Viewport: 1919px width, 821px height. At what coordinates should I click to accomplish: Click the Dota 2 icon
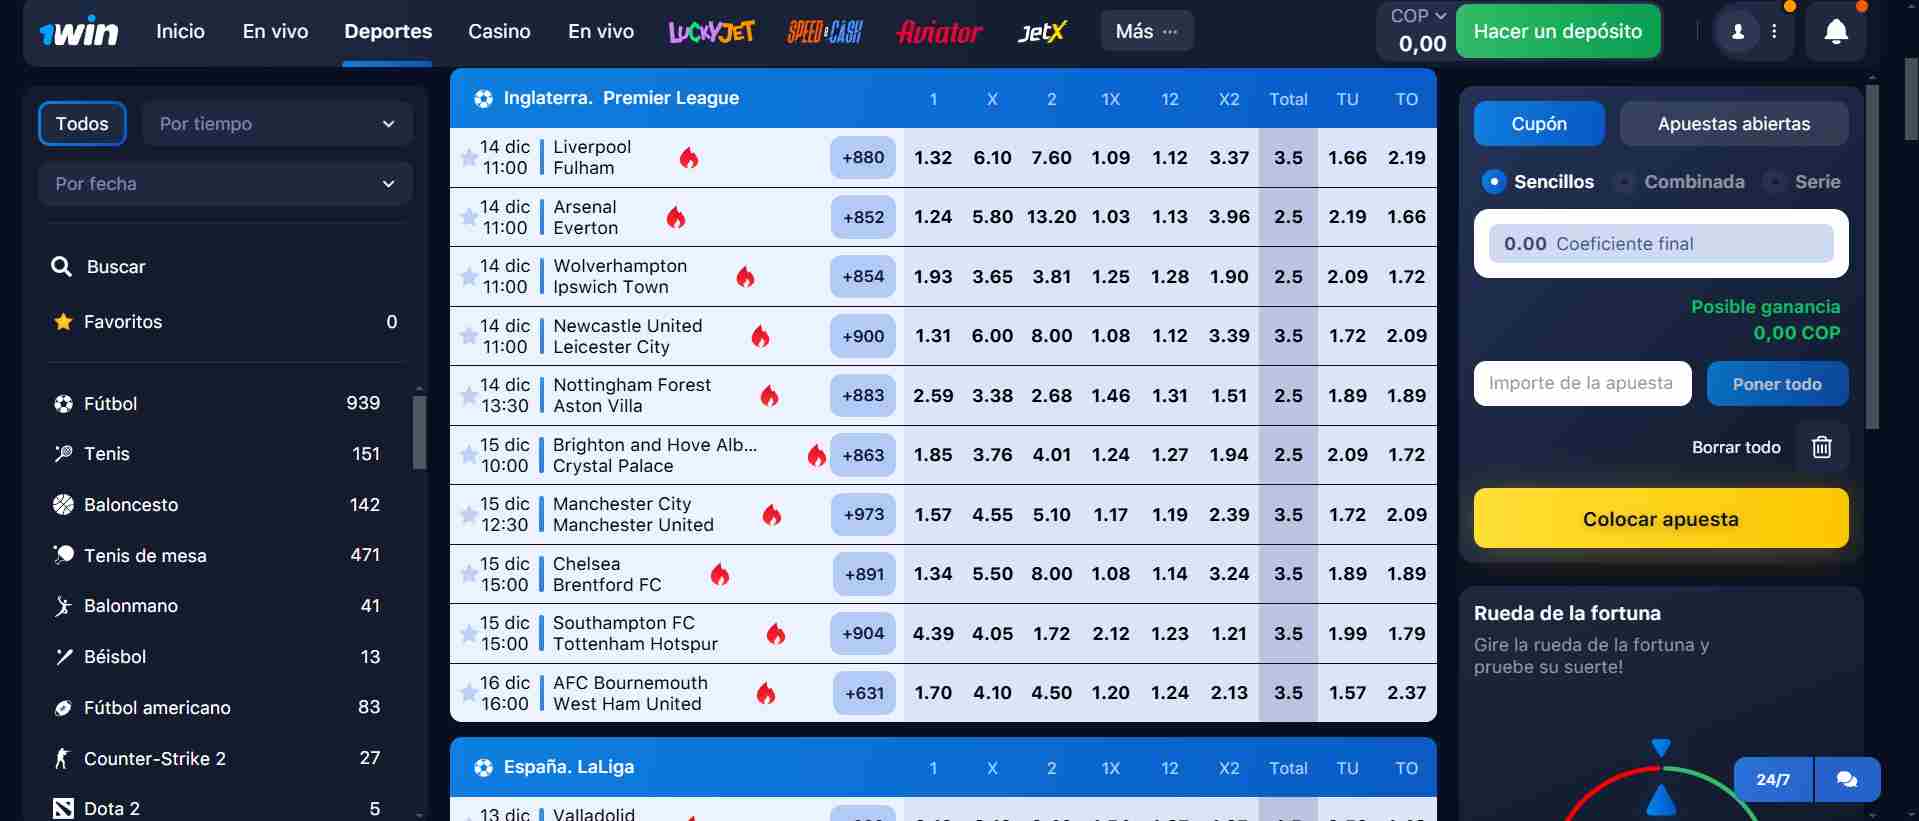[x=63, y=809]
